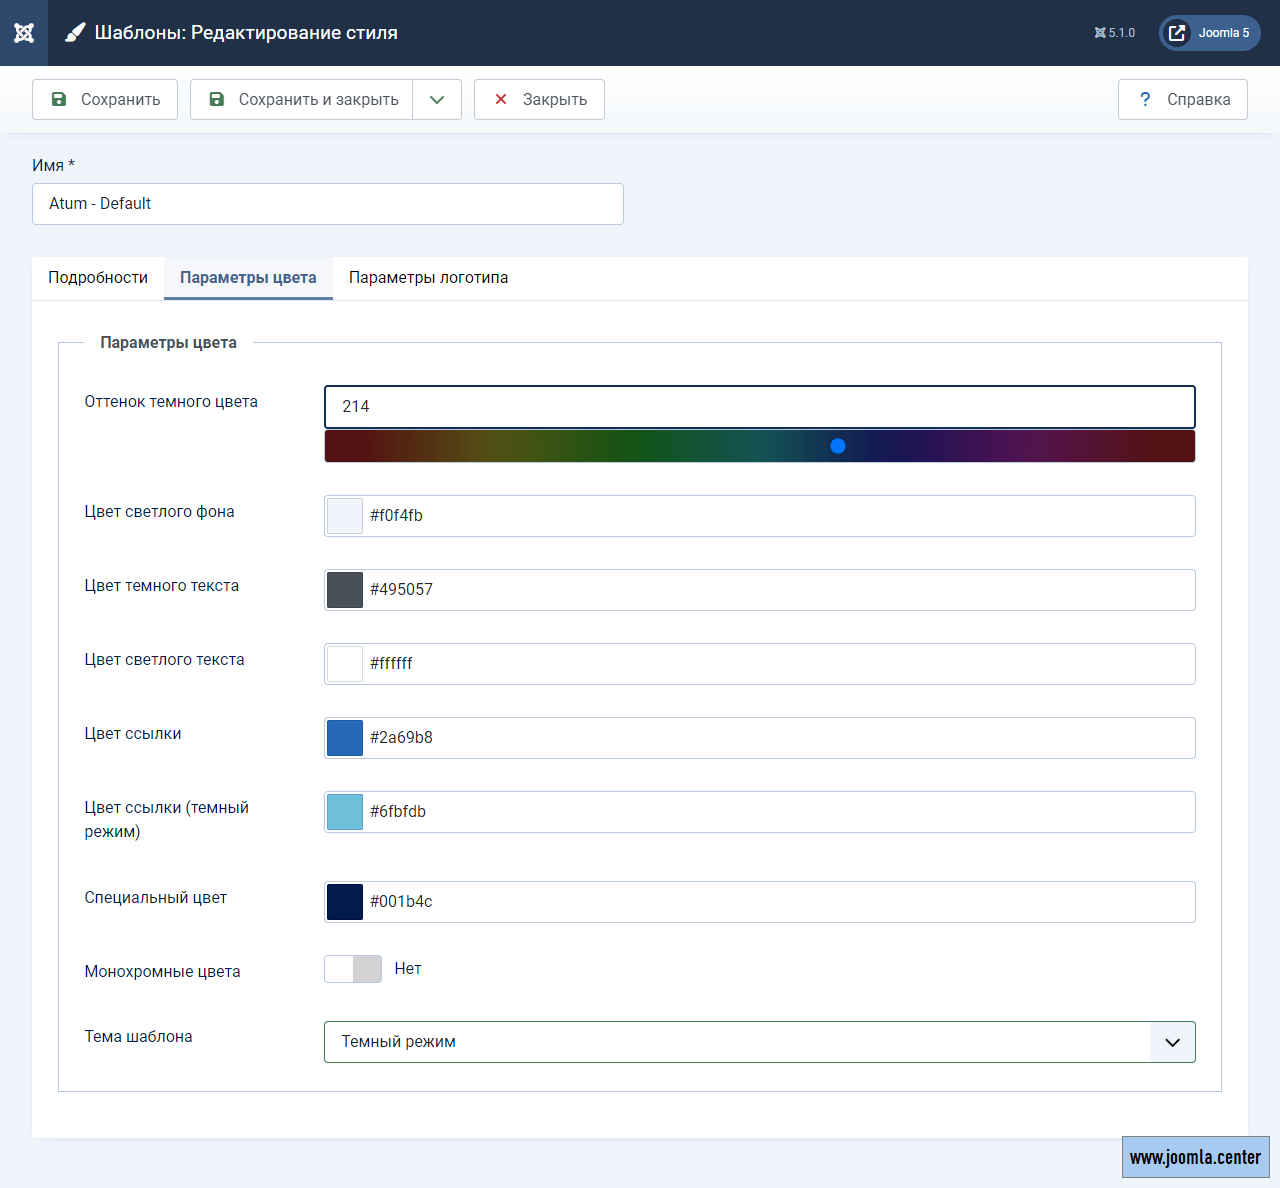Click the Закрыть button with red X

point(539,100)
